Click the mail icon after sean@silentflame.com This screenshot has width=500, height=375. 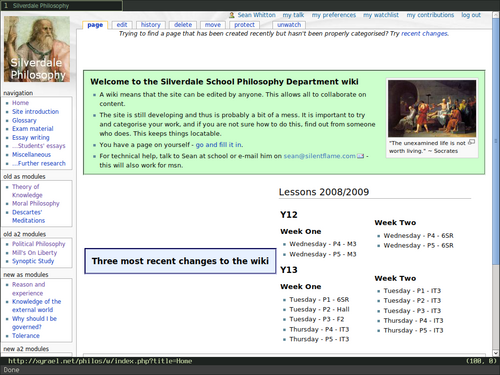point(360,156)
